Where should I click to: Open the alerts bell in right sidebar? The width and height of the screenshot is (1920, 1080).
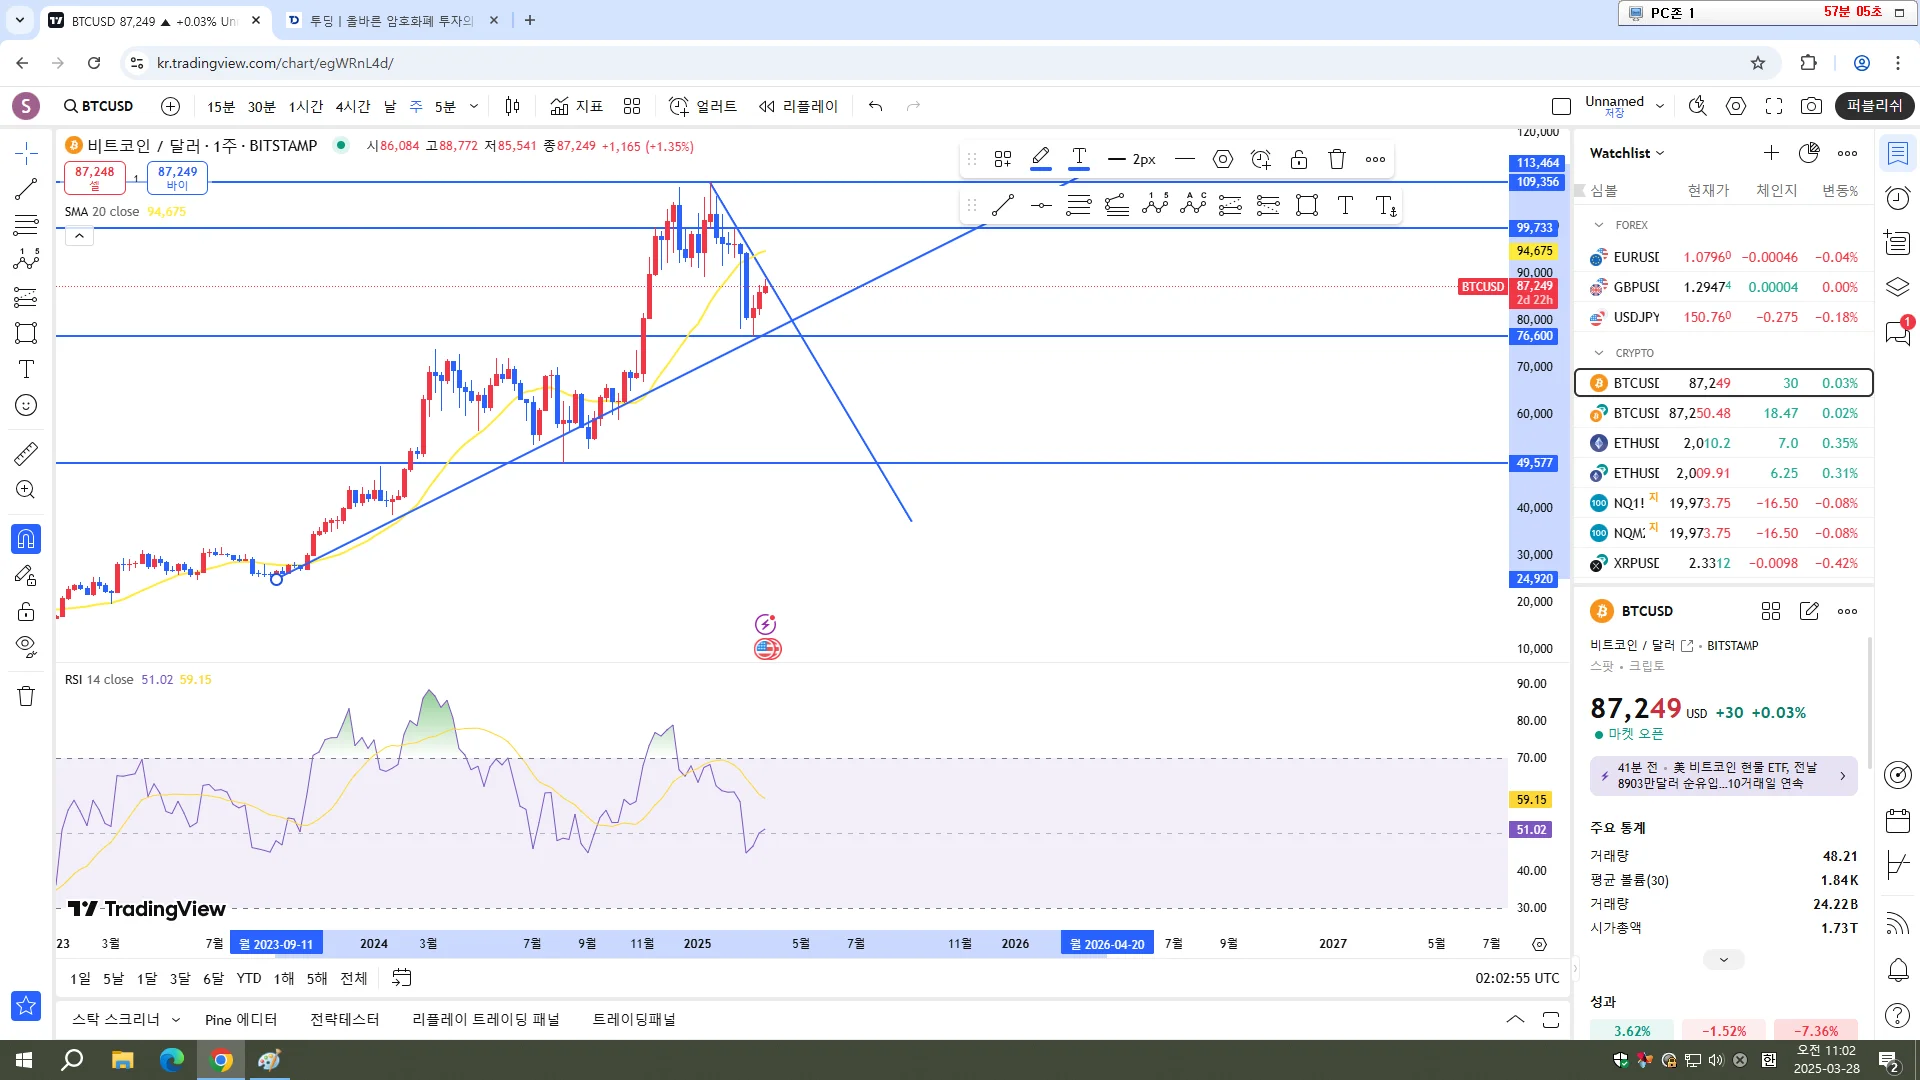(1897, 969)
